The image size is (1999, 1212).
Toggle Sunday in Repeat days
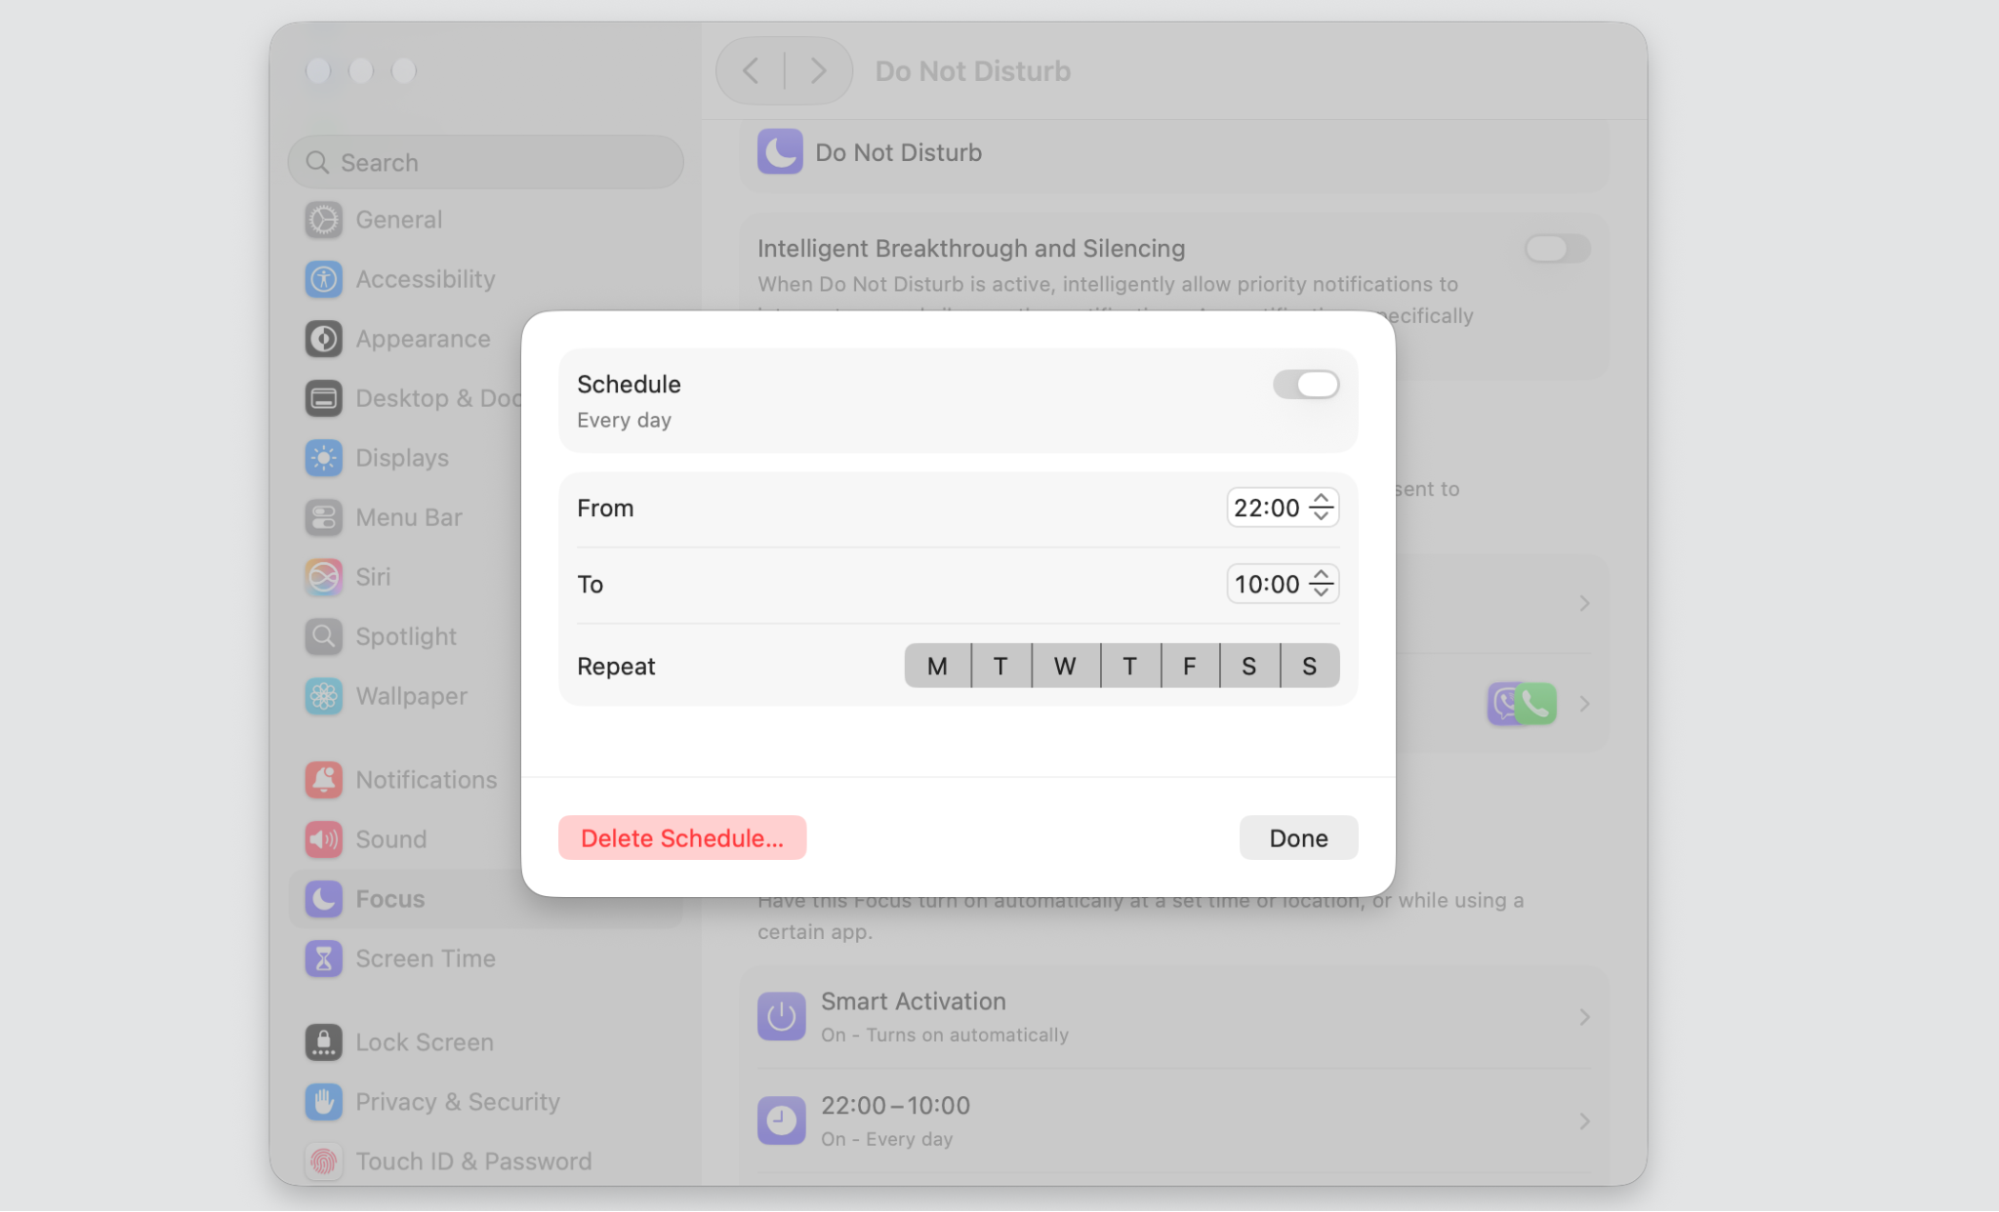(1310, 666)
